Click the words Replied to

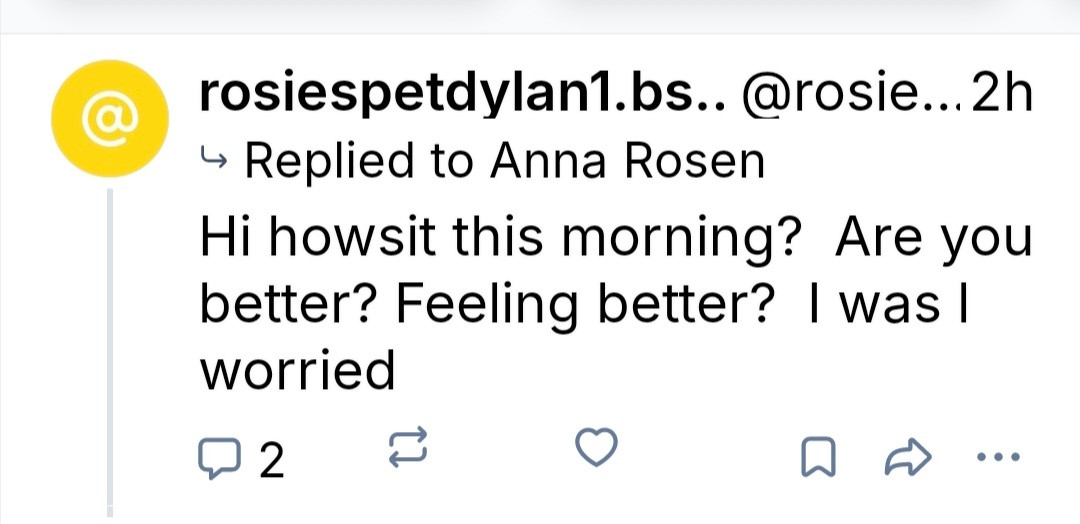tap(361, 160)
